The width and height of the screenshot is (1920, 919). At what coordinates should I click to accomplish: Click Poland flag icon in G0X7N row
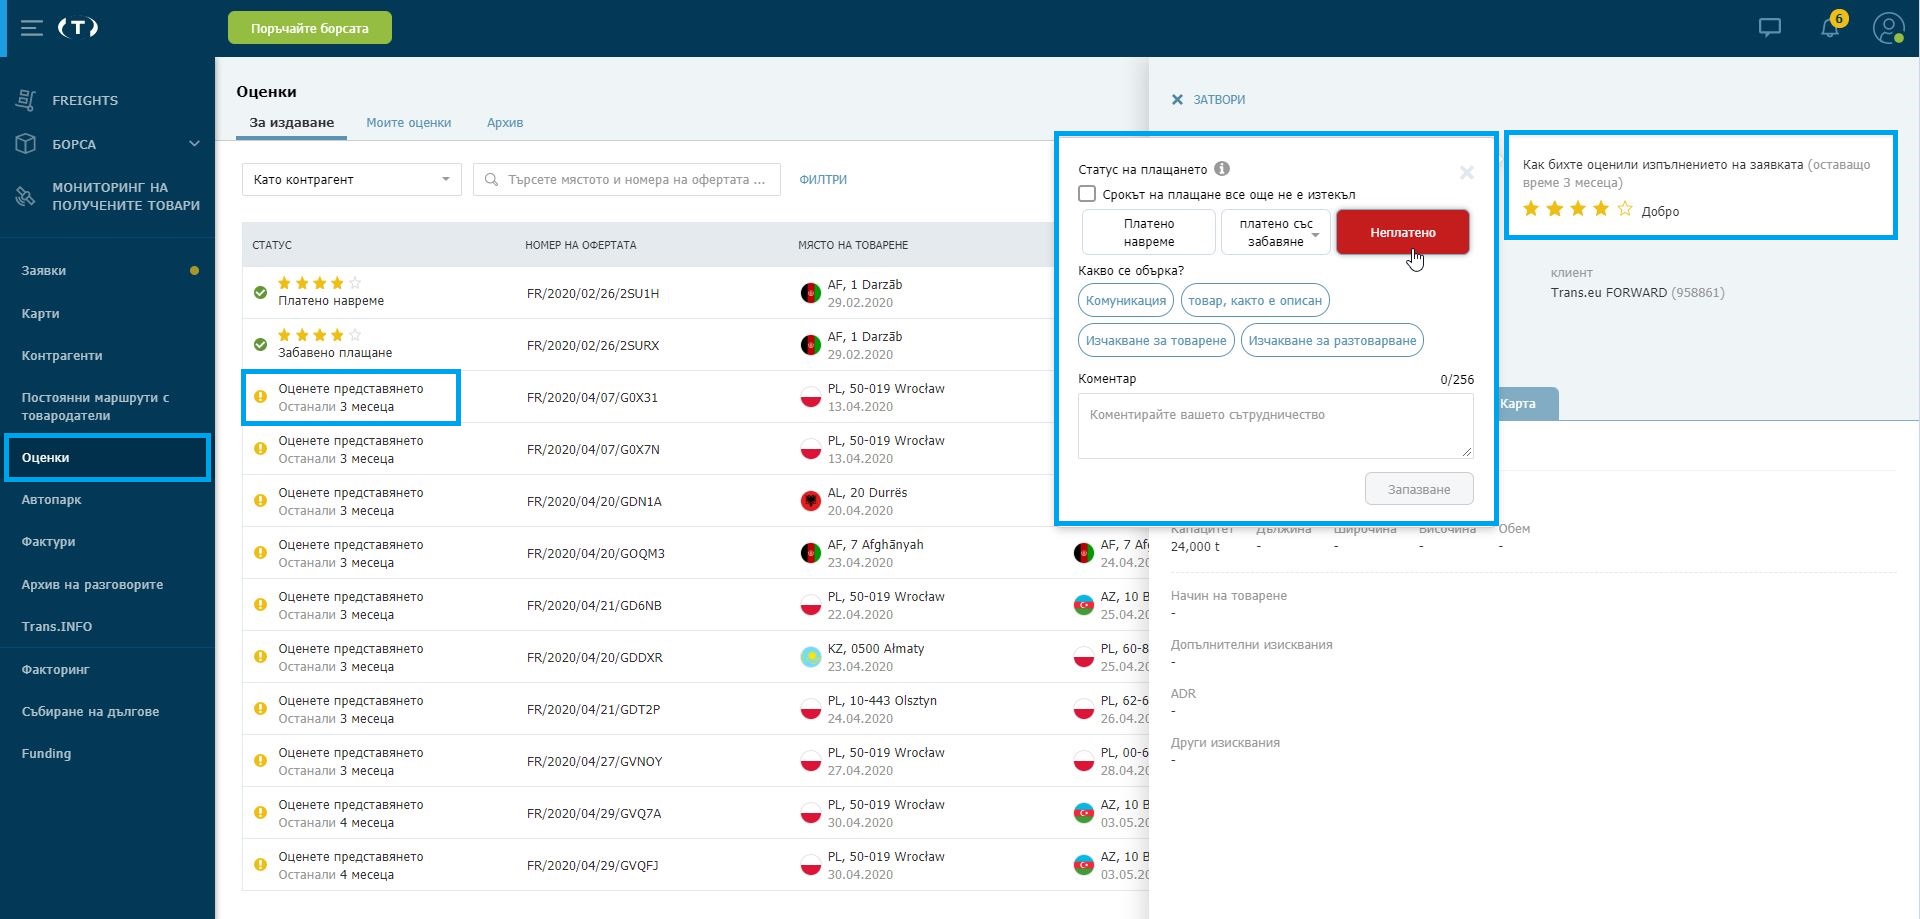pos(811,449)
